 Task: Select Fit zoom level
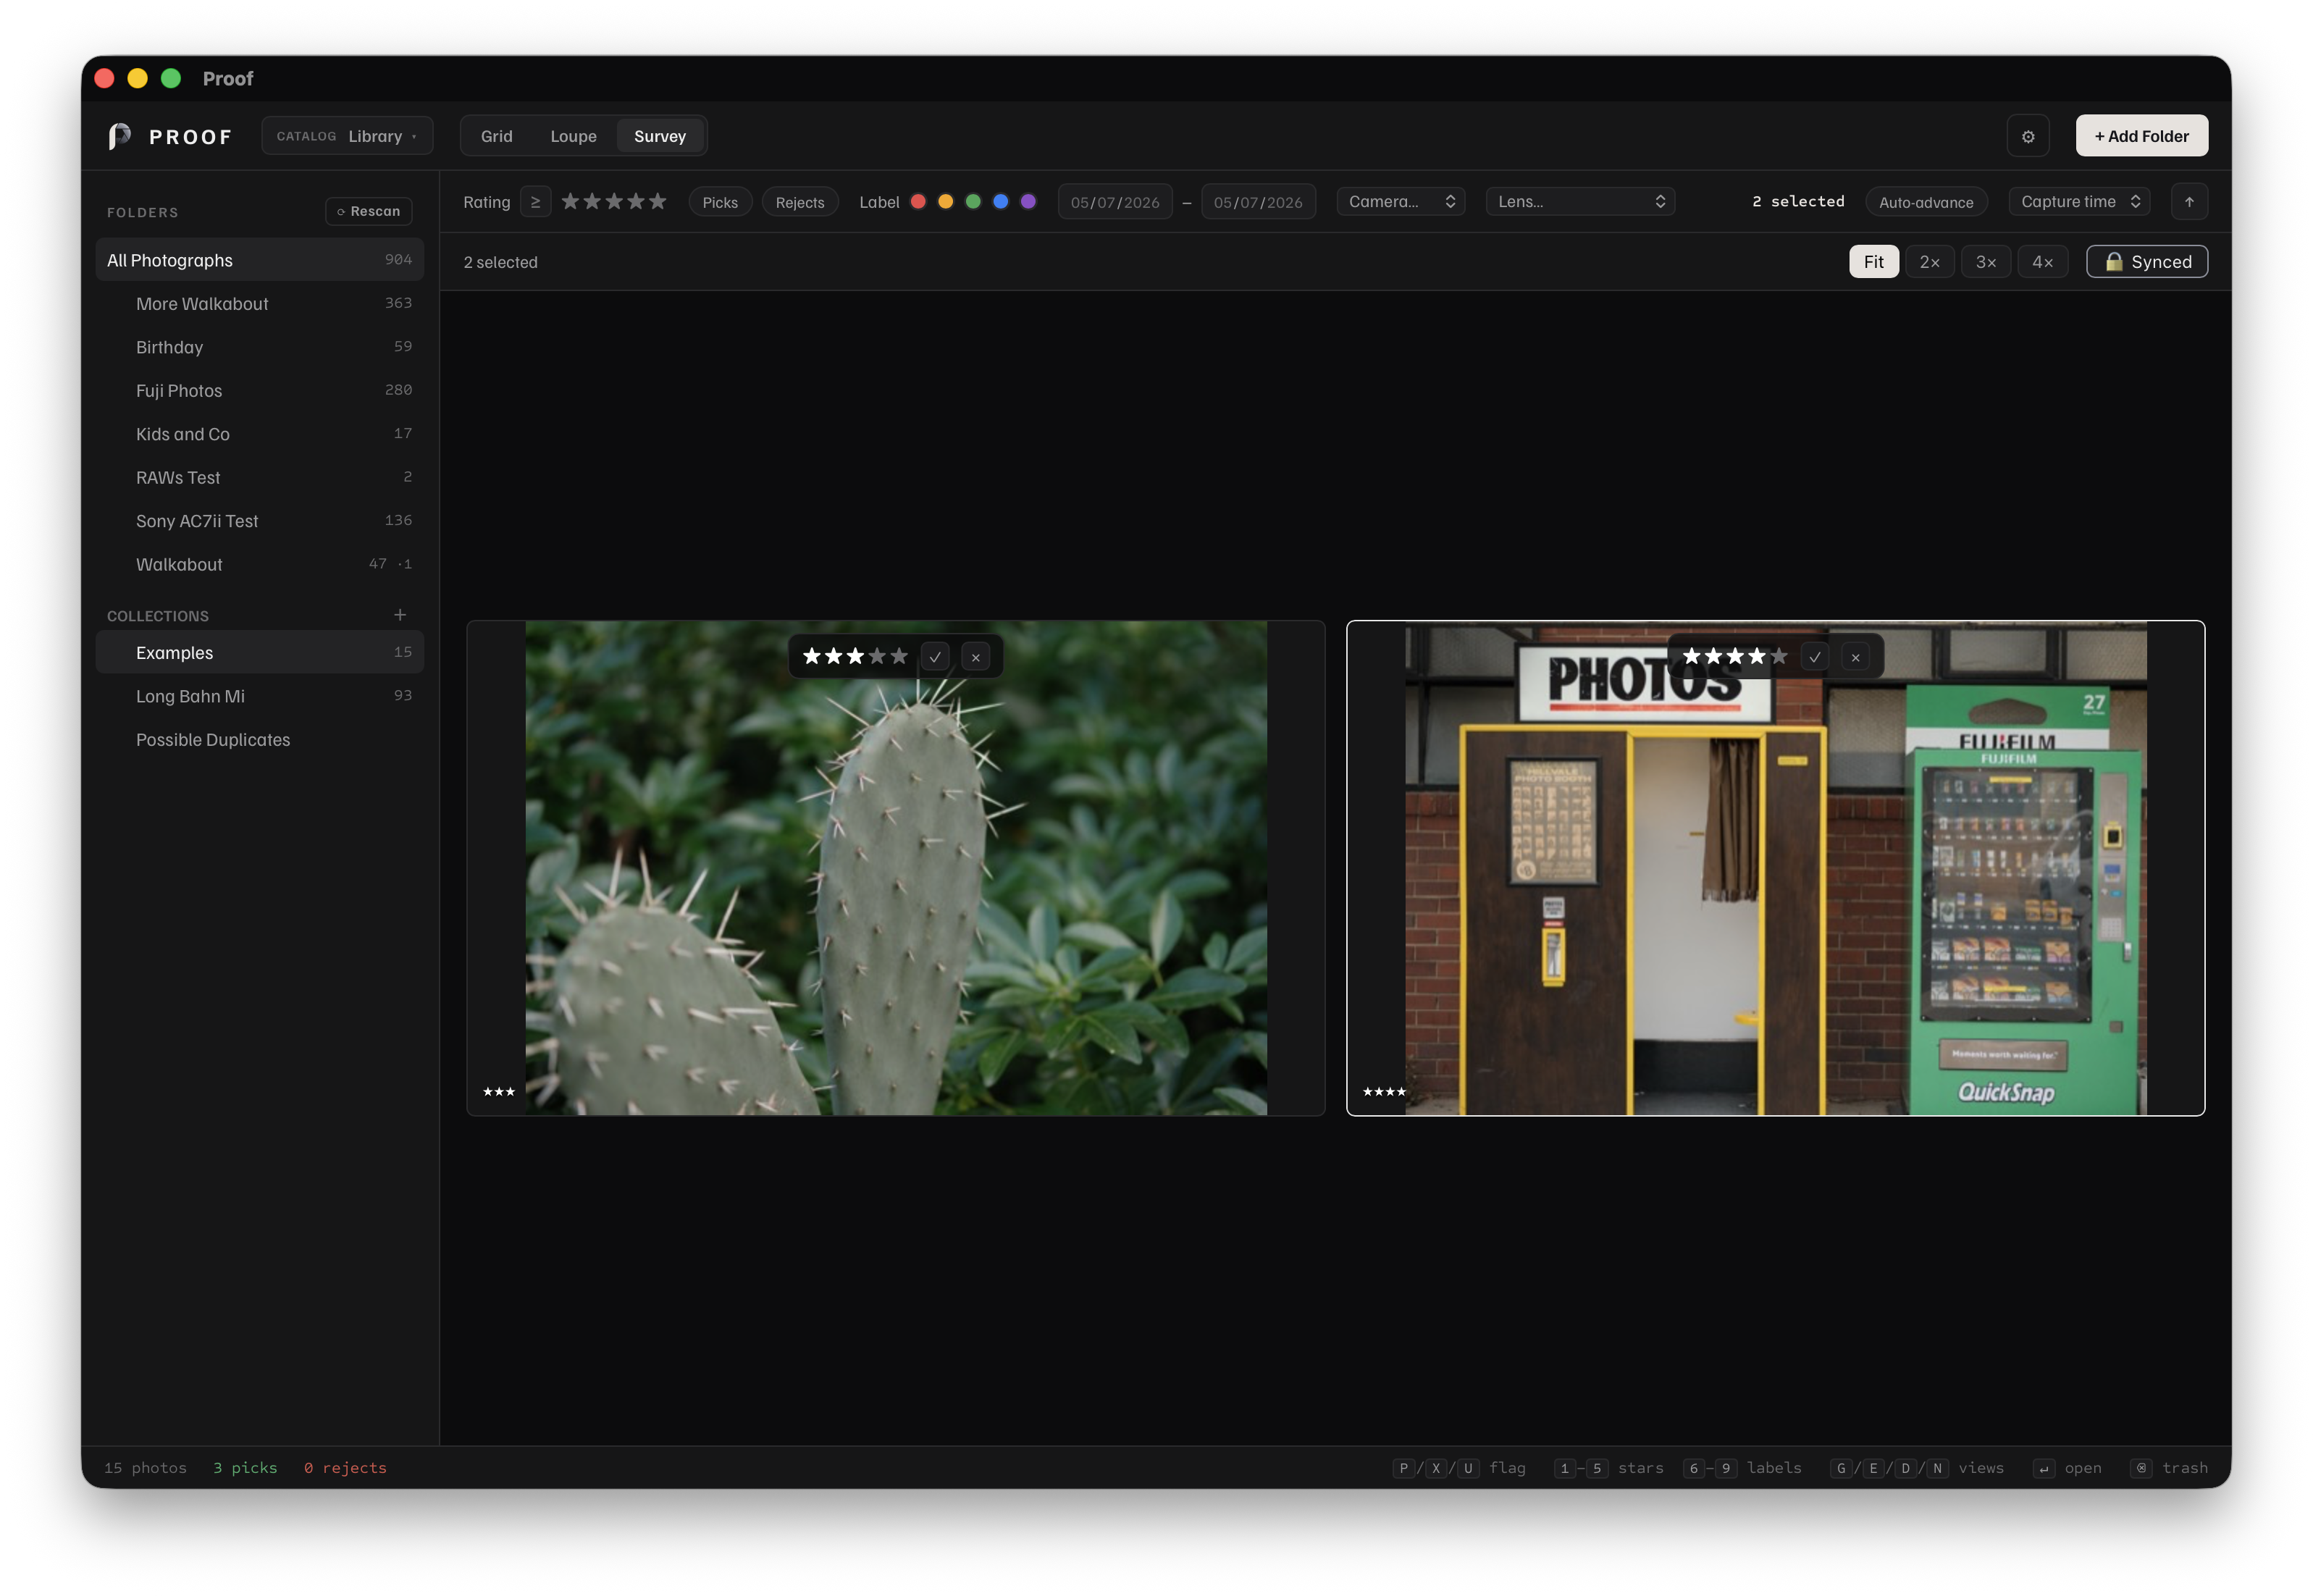click(1873, 262)
